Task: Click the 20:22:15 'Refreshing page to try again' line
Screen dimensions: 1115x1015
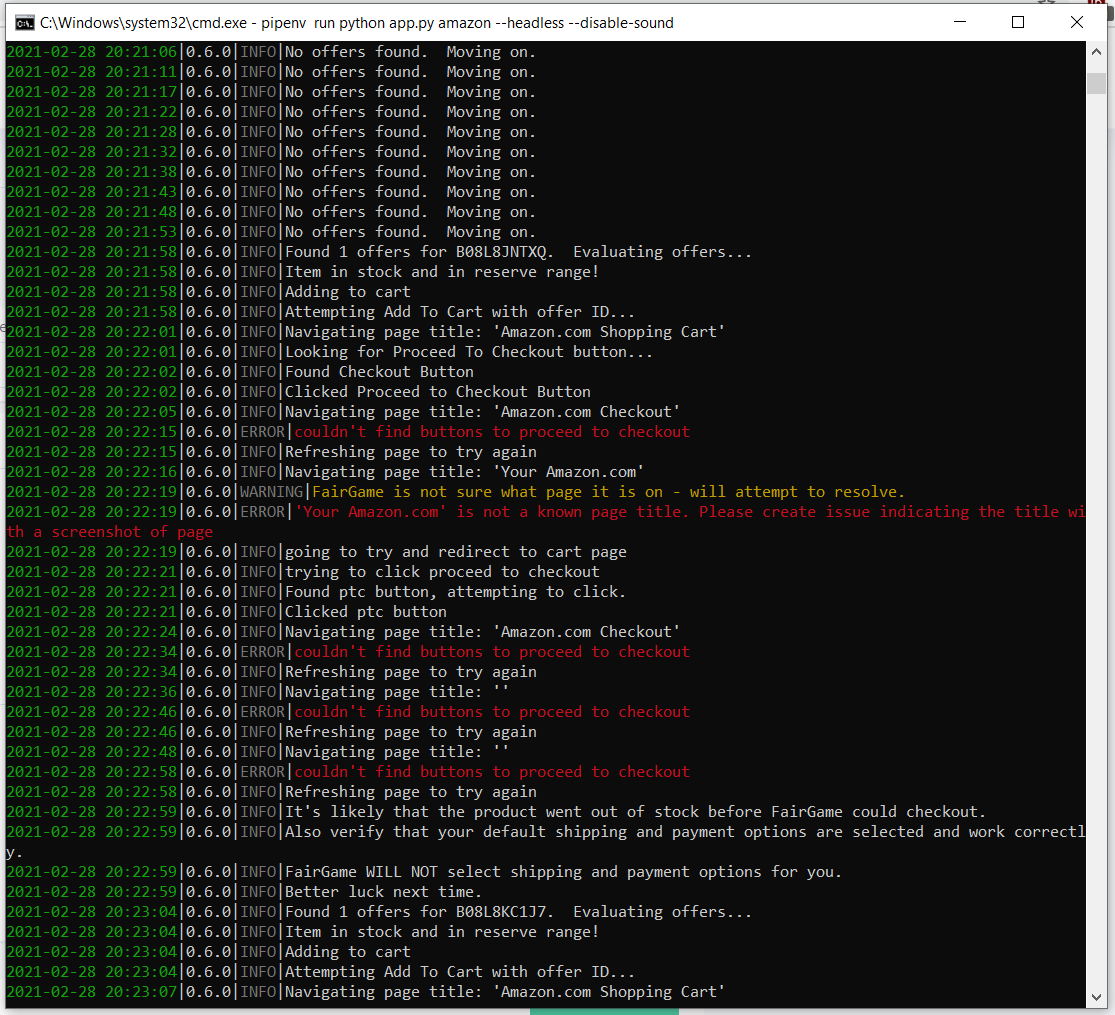Action: click(272, 452)
